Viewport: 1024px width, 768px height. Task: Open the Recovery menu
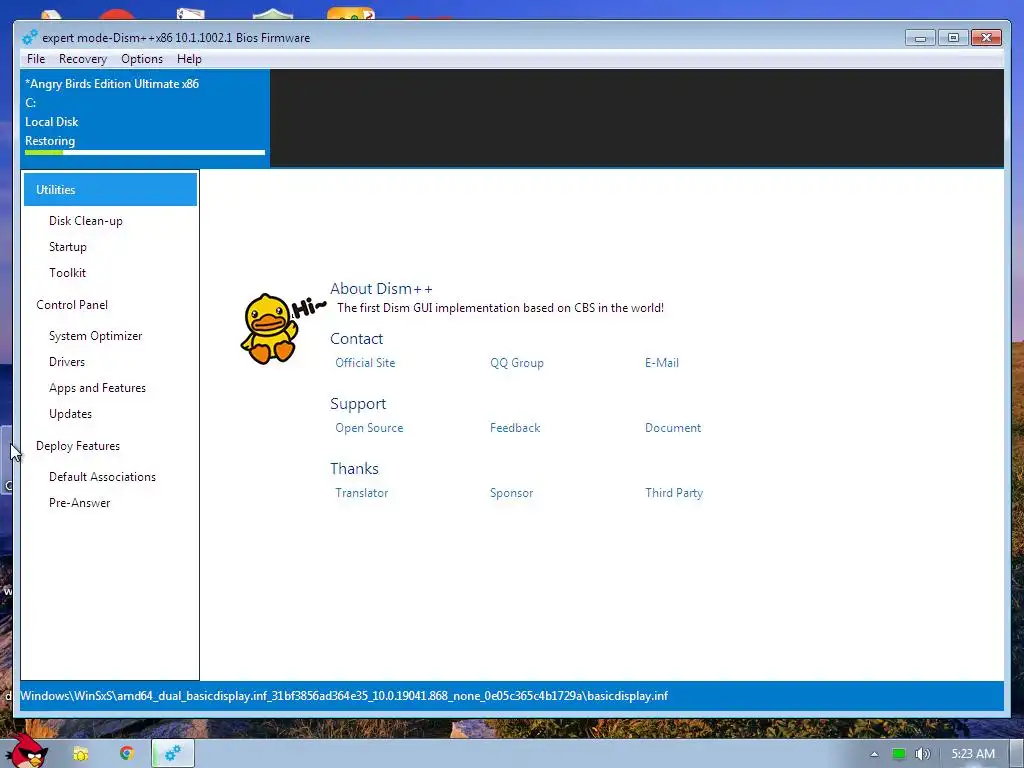click(83, 59)
